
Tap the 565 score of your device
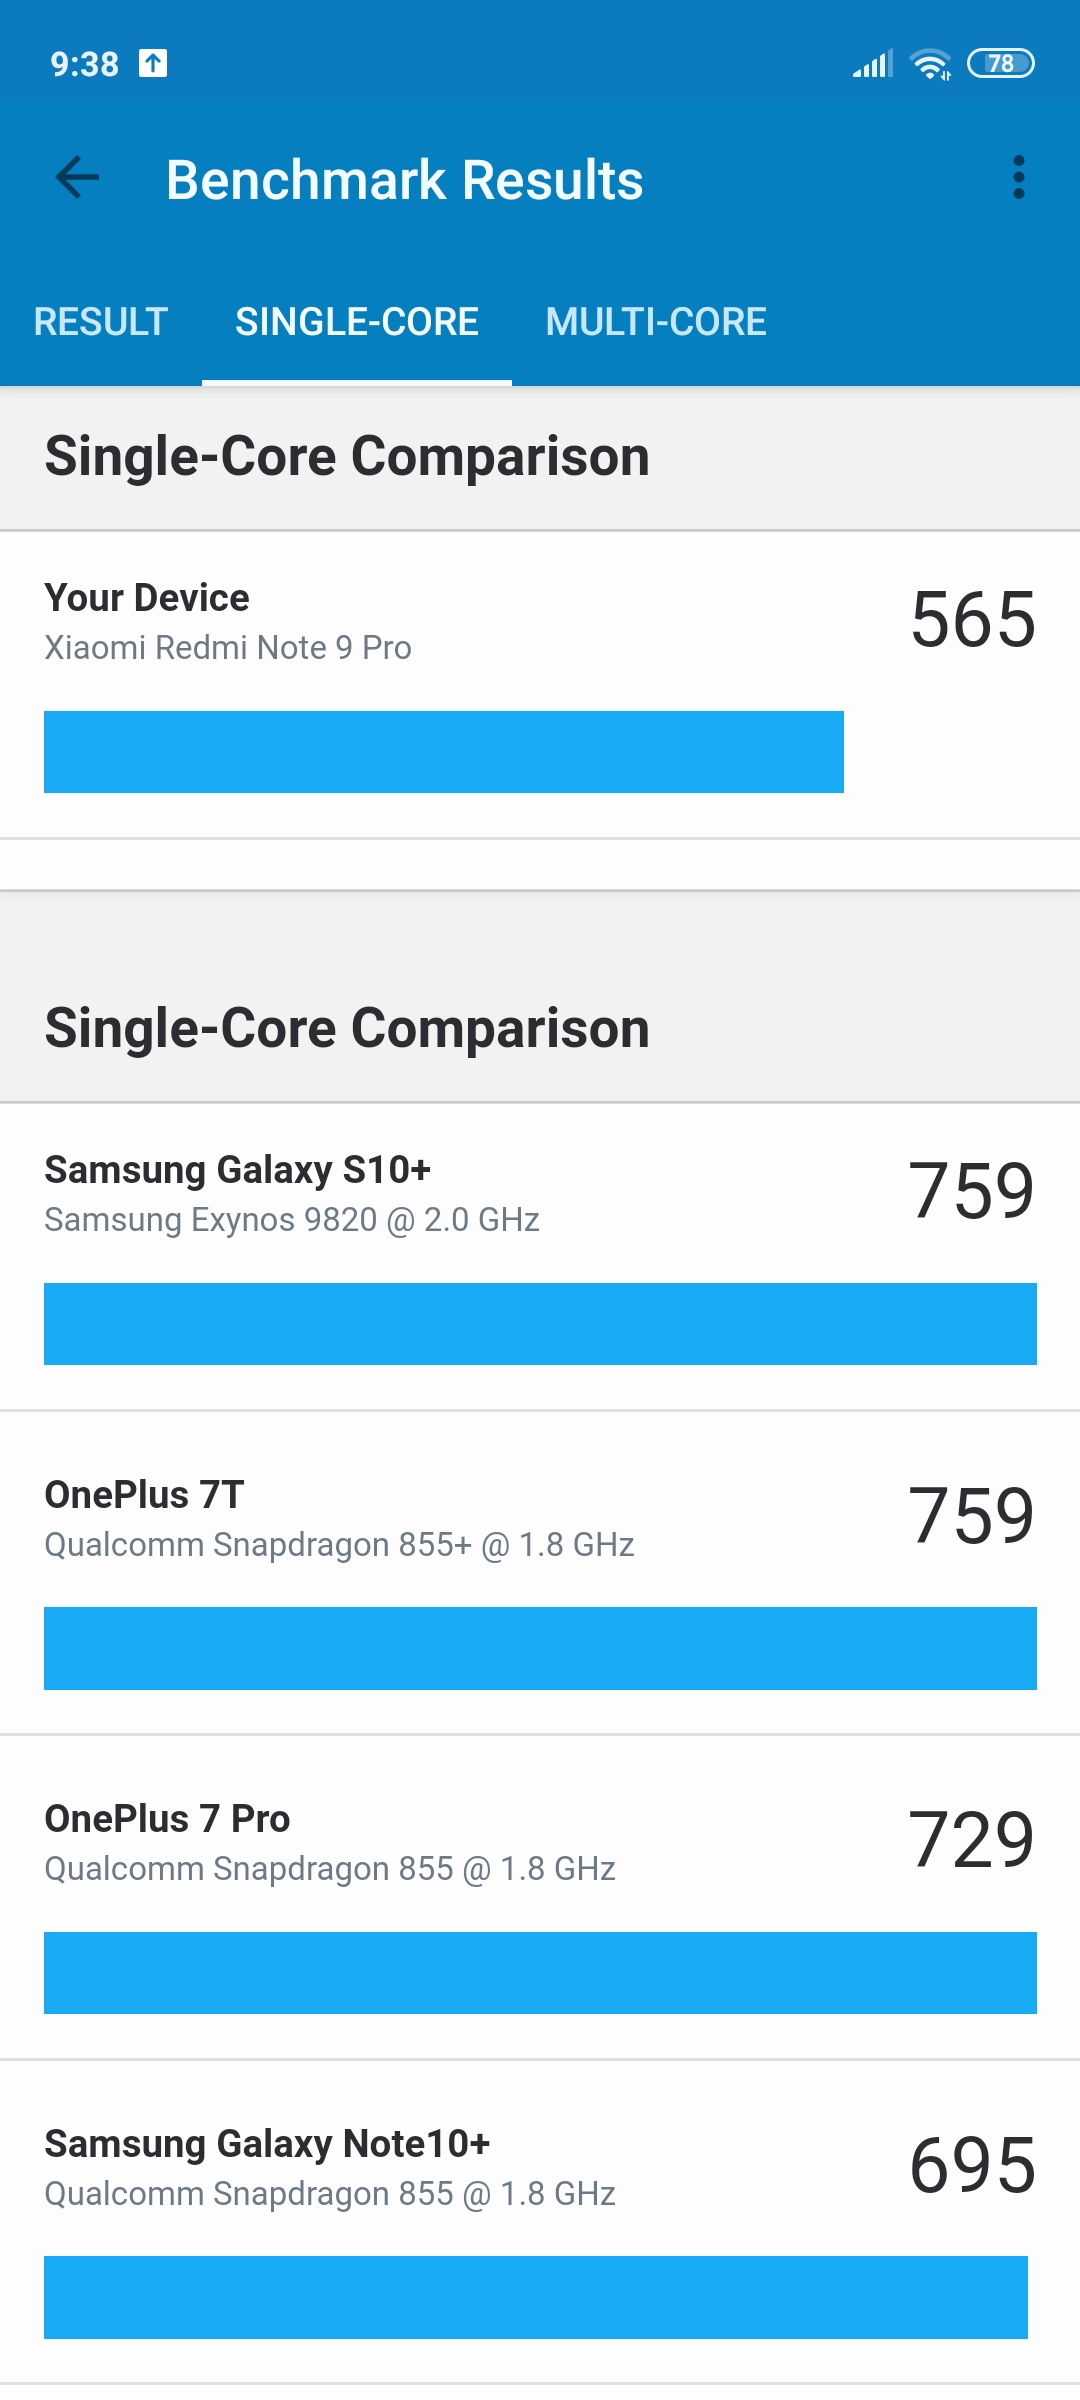(973, 620)
